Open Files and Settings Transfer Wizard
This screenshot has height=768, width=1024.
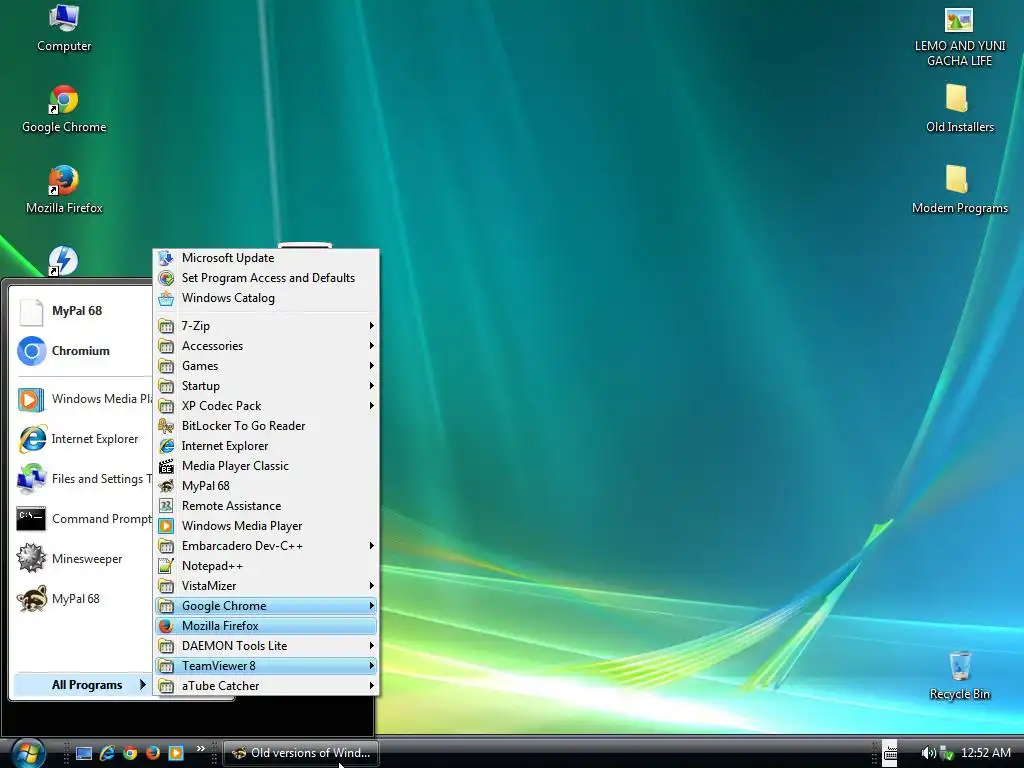83,479
